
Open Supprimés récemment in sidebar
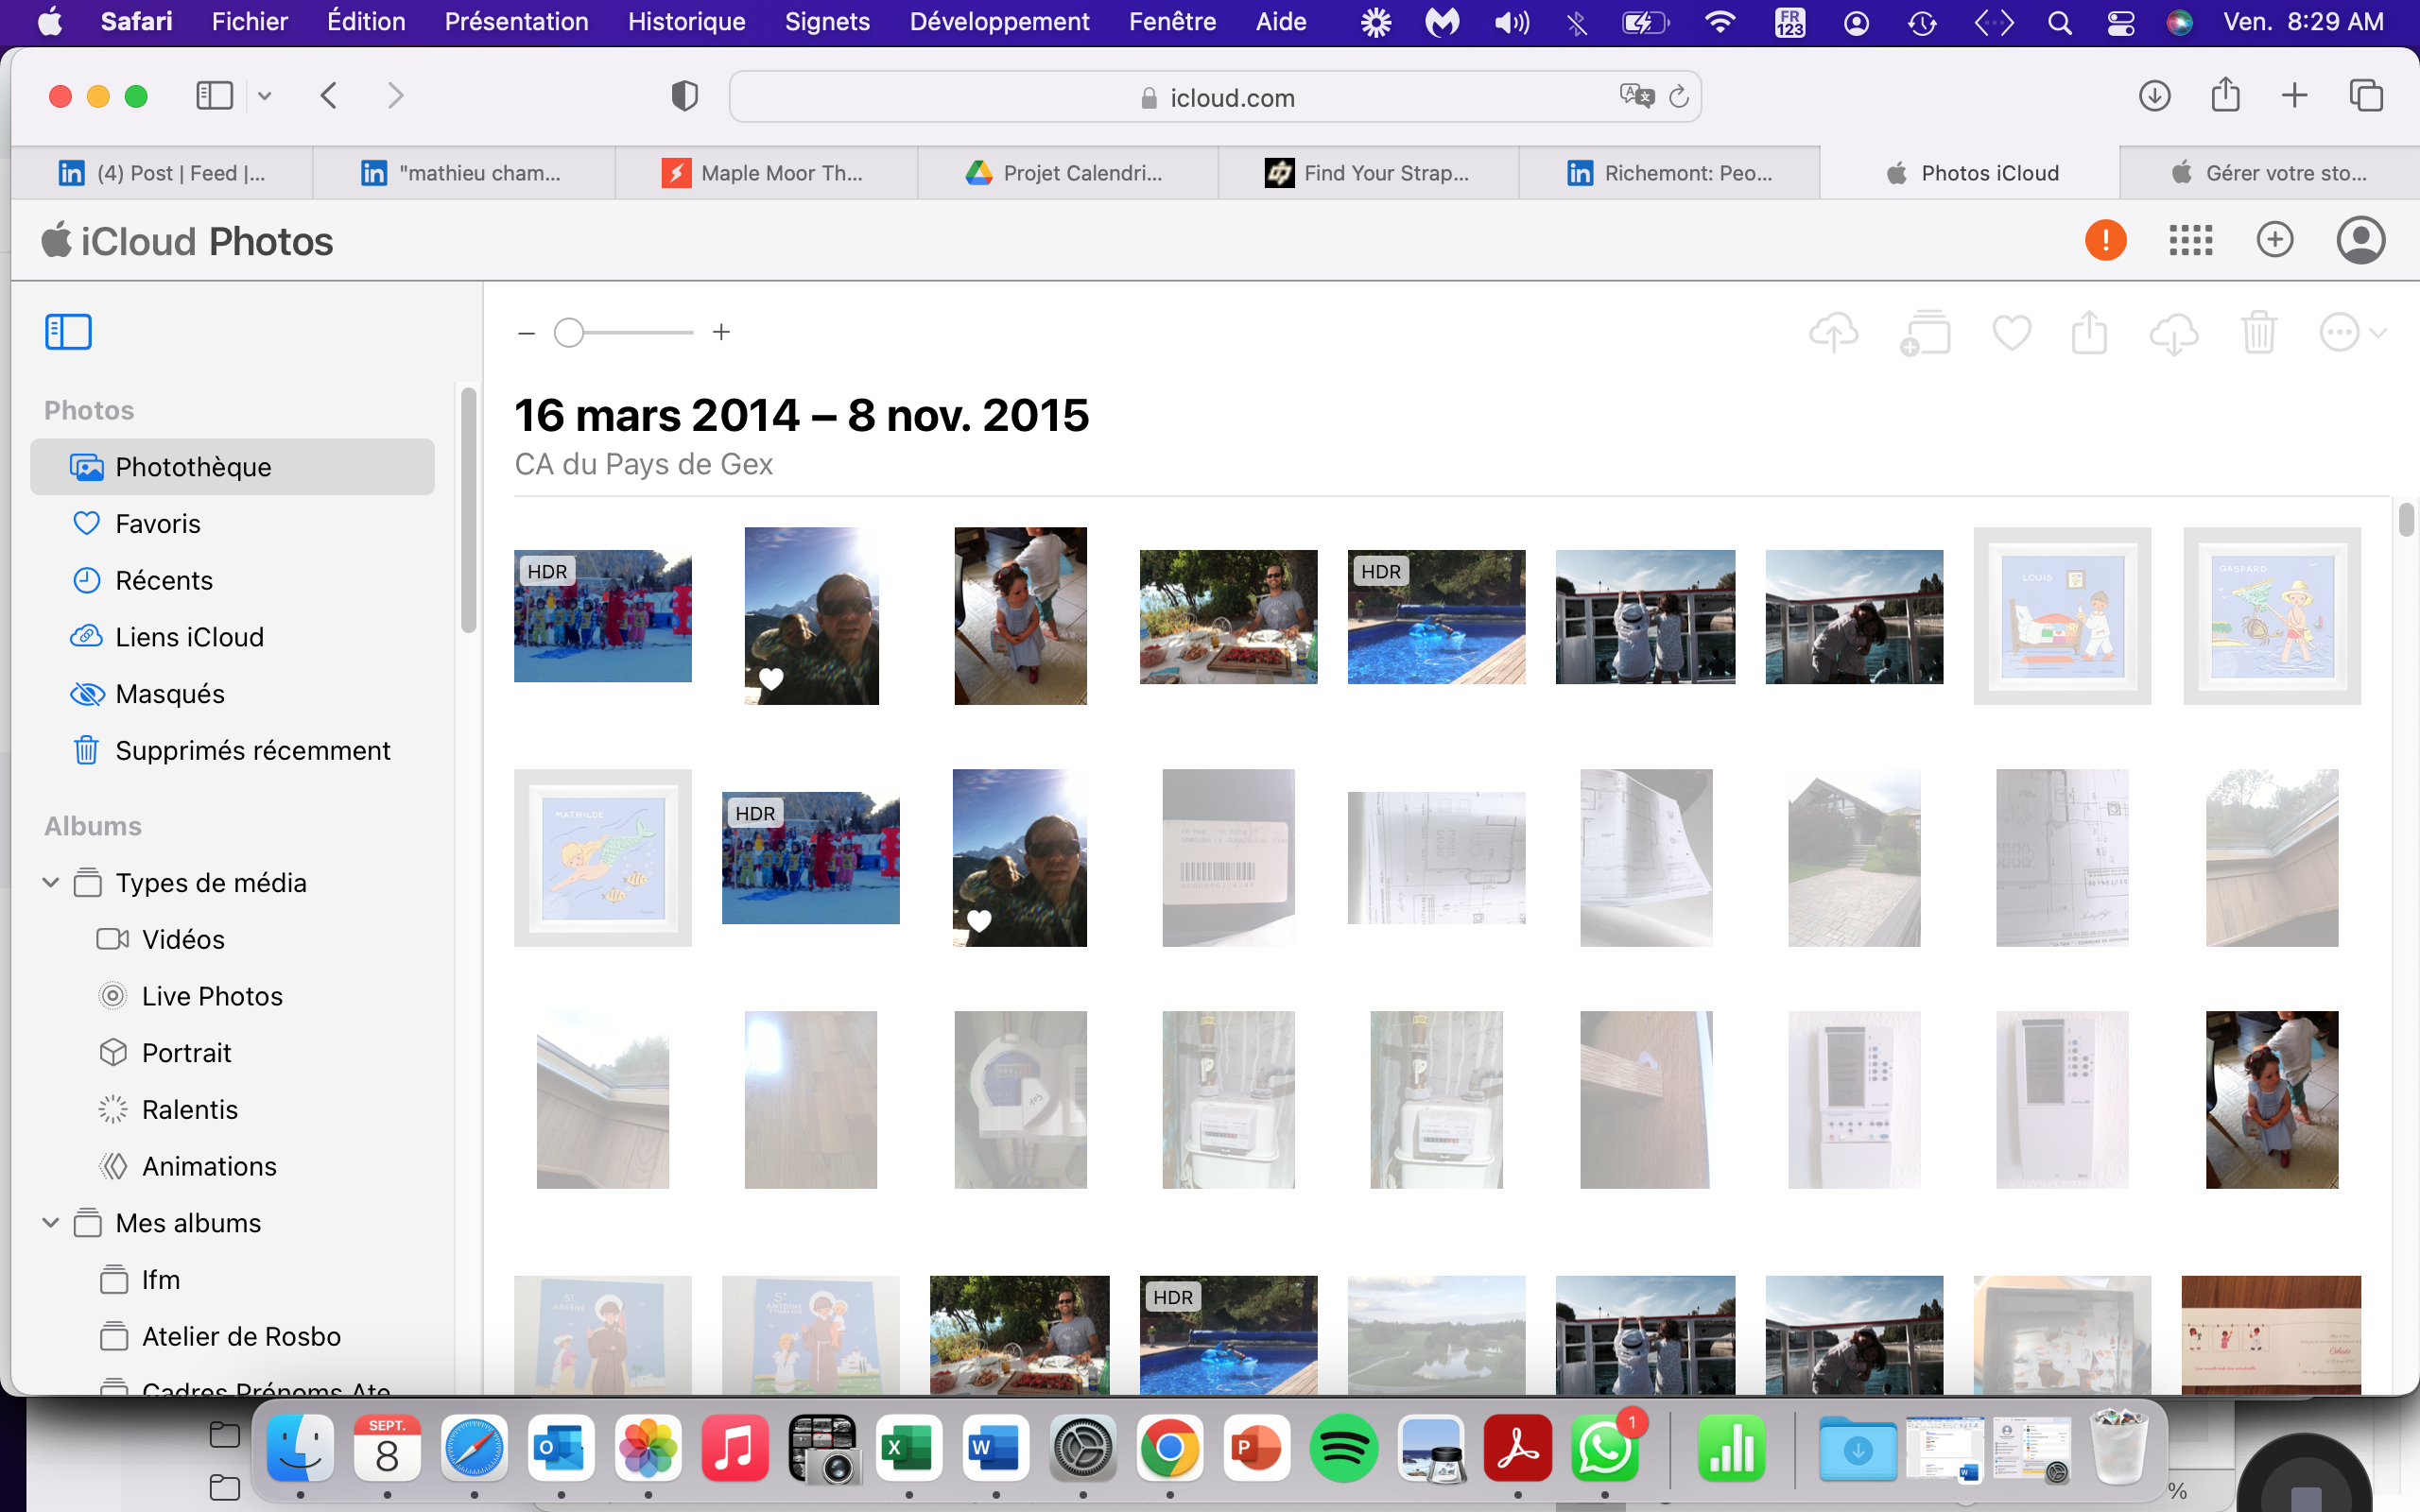click(252, 750)
